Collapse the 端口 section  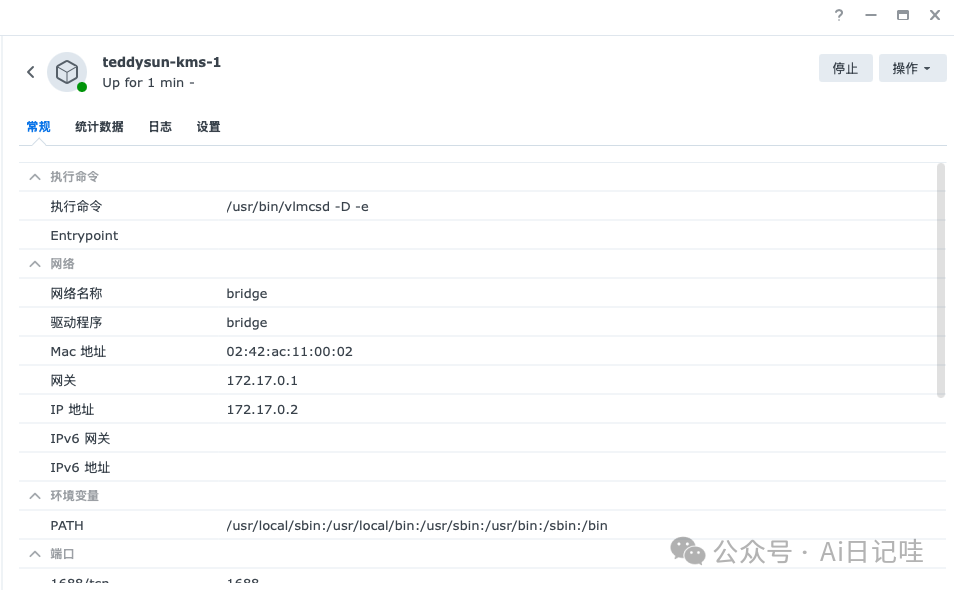pyautogui.click(x=35, y=554)
